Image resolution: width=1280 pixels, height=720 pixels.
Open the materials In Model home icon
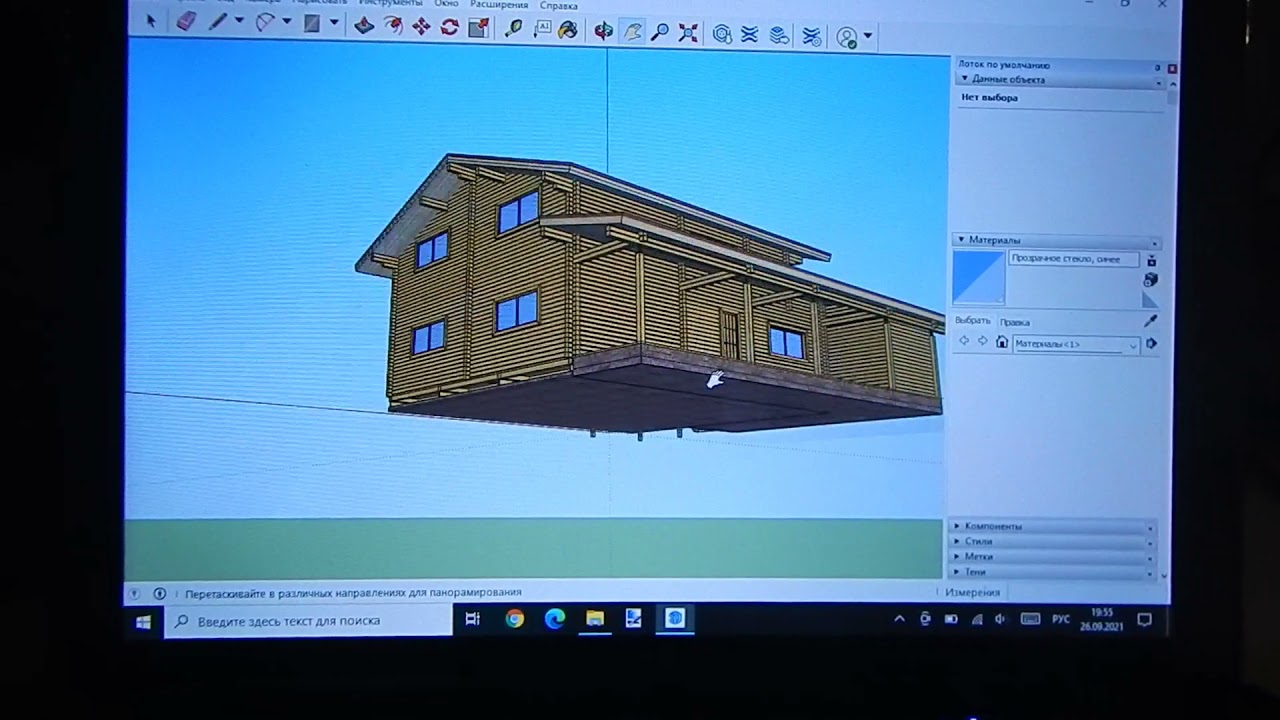point(1001,342)
